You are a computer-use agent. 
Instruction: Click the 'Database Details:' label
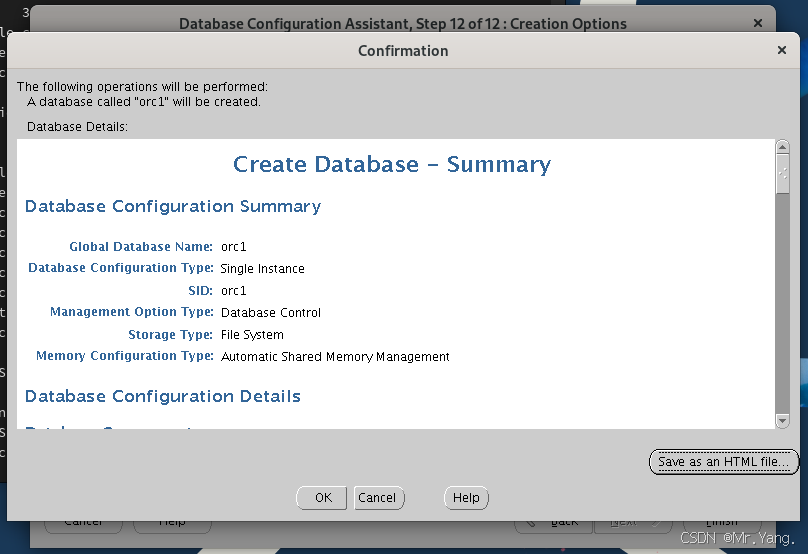tap(77, 127)
